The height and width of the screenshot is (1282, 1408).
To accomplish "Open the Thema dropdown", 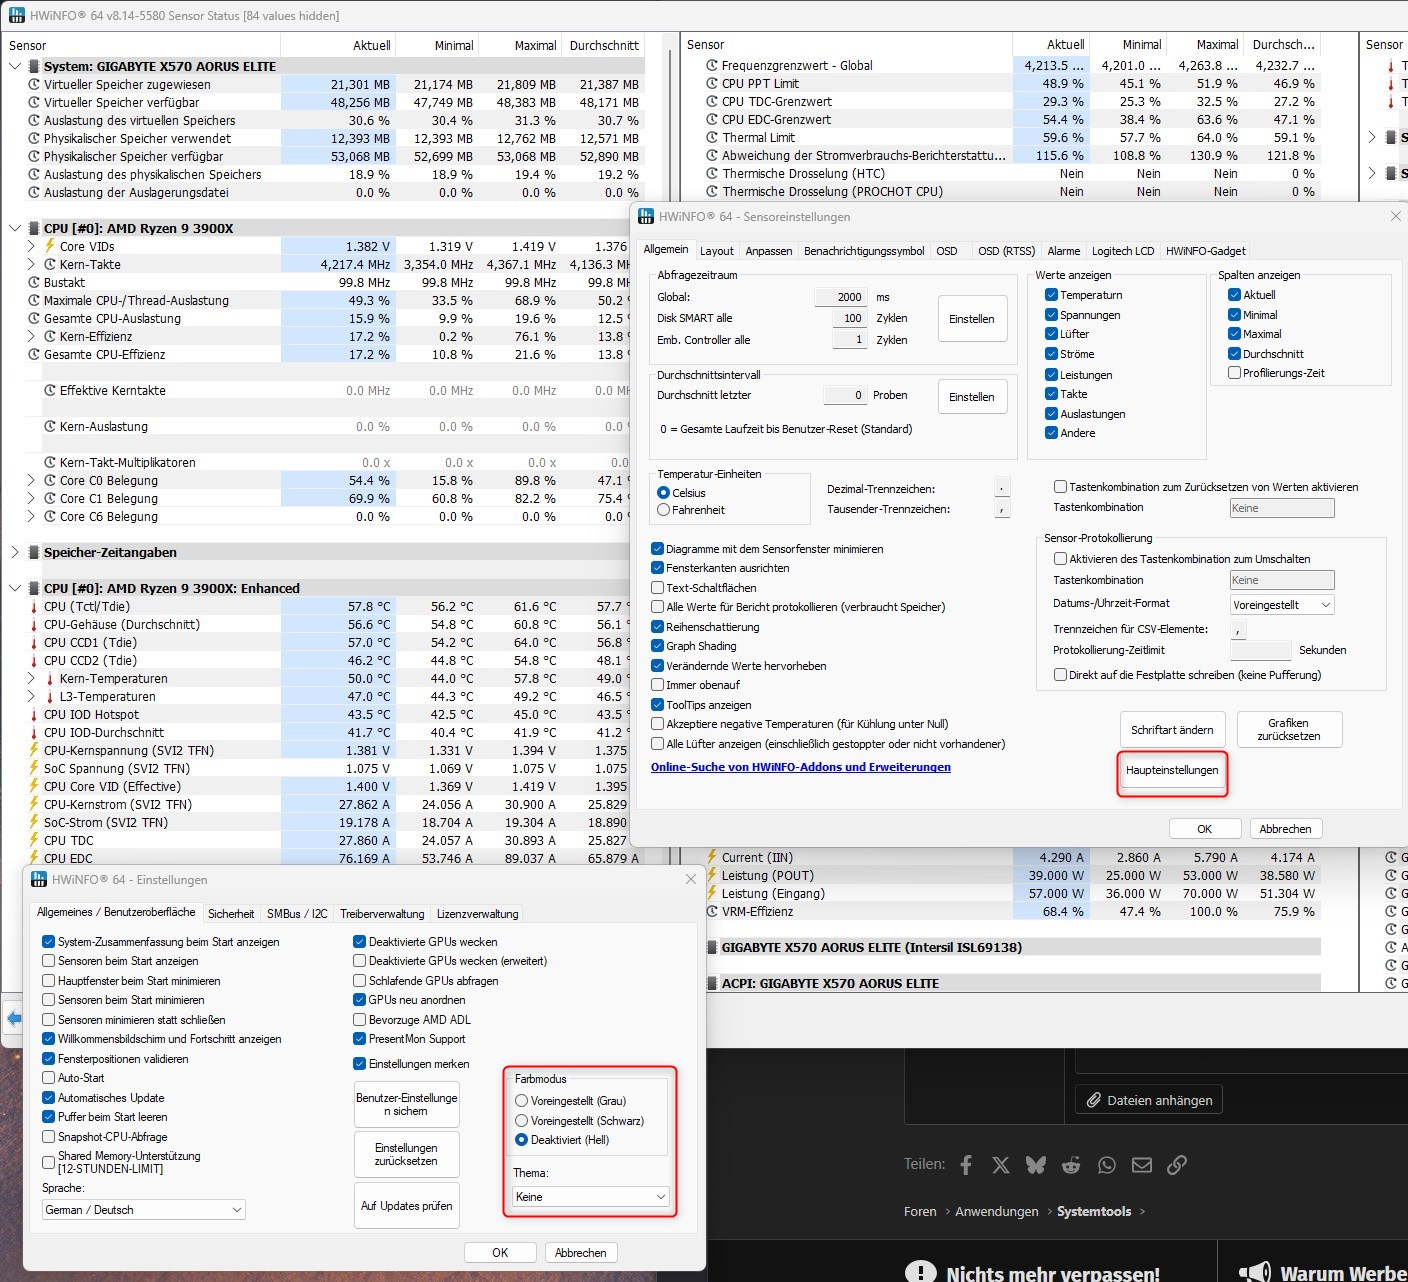I will tap(590, 1197).
